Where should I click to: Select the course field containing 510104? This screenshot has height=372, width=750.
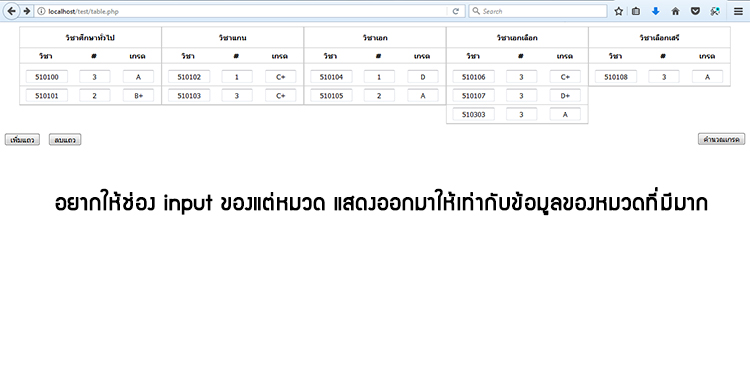(331, 77)
